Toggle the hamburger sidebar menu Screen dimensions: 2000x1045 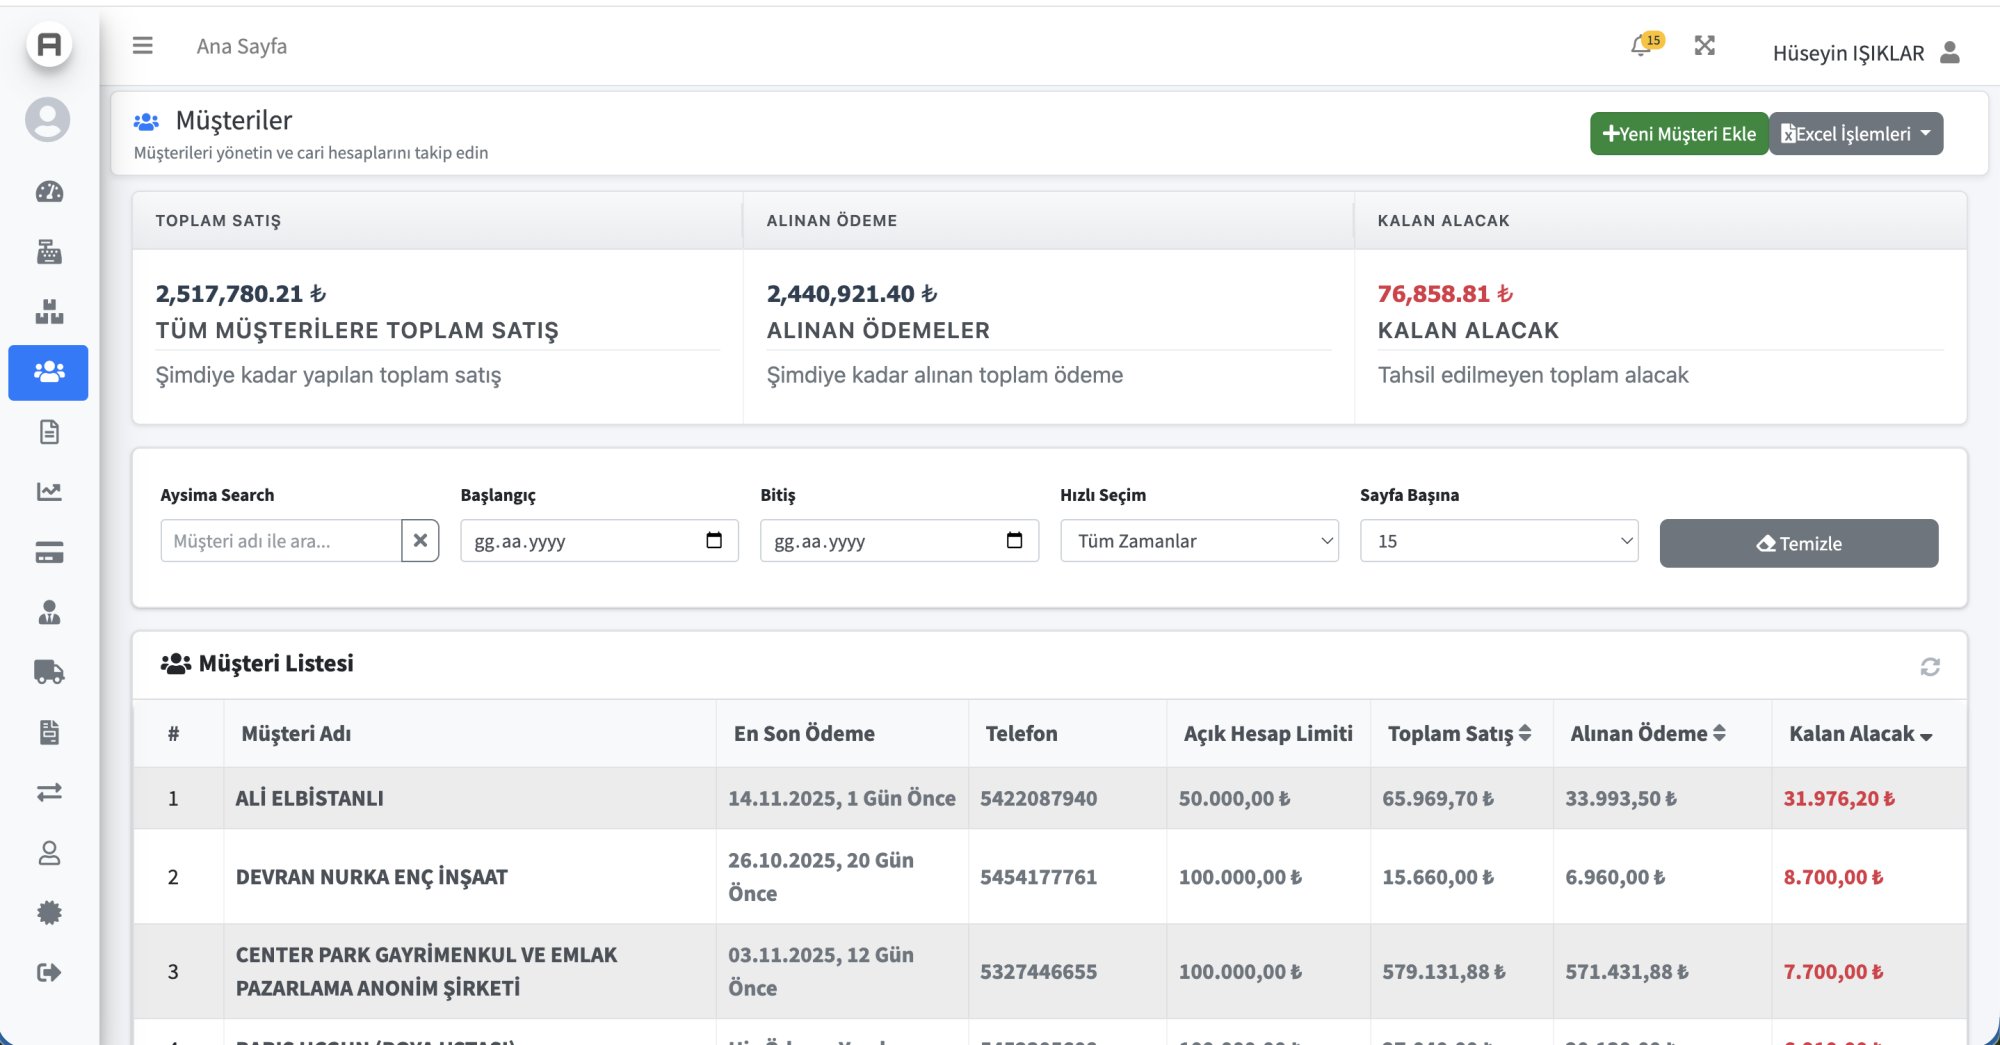[x=143, y=46]
